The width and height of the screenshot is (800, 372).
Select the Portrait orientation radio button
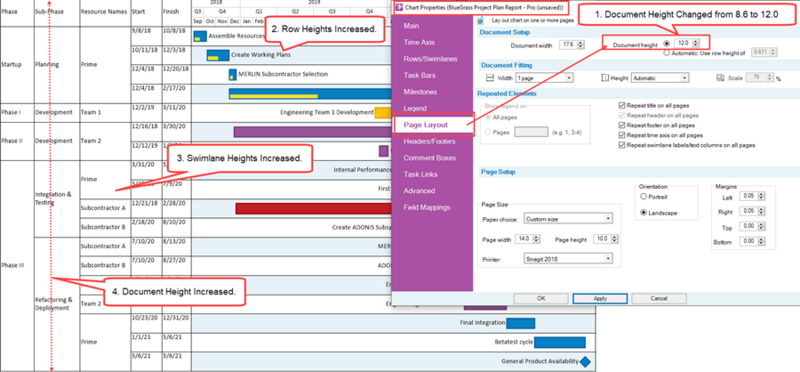click(x=643, y=196)
